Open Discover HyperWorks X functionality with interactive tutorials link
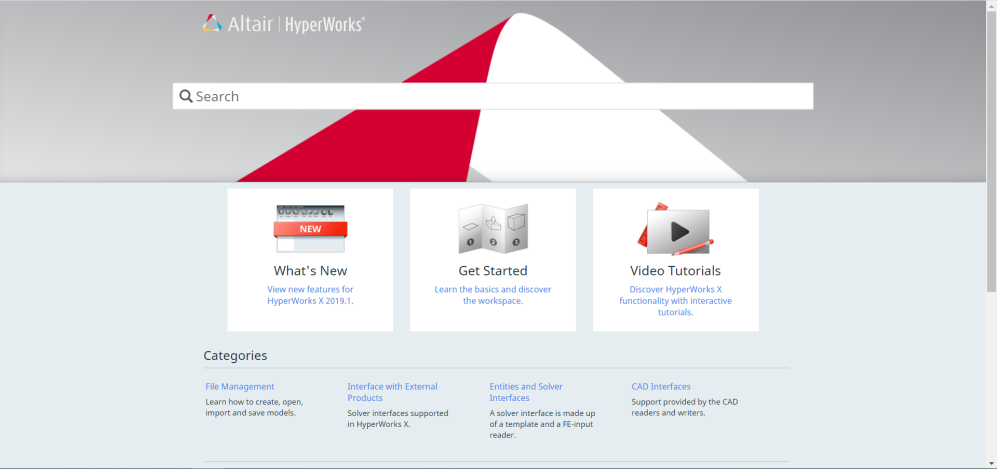Viewport: 997px width, 469px height. (675, 301)
